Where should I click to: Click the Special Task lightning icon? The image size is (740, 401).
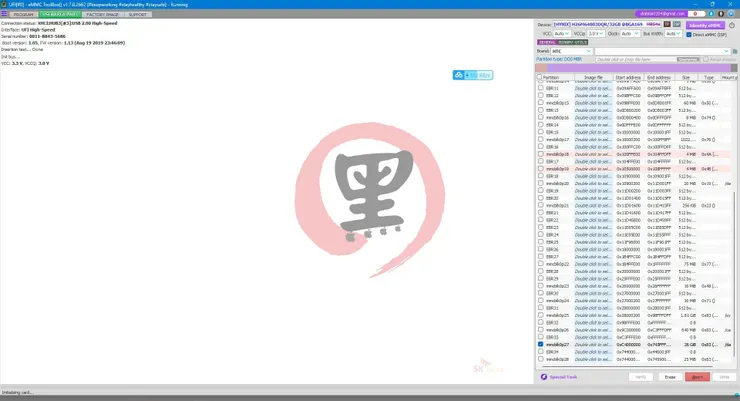544,377
